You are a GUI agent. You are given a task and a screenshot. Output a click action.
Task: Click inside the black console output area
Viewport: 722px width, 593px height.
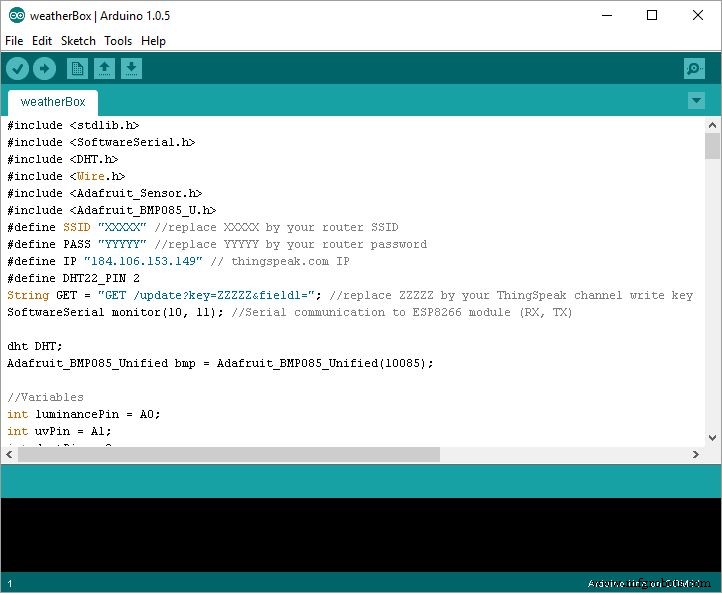coord(360,535)
